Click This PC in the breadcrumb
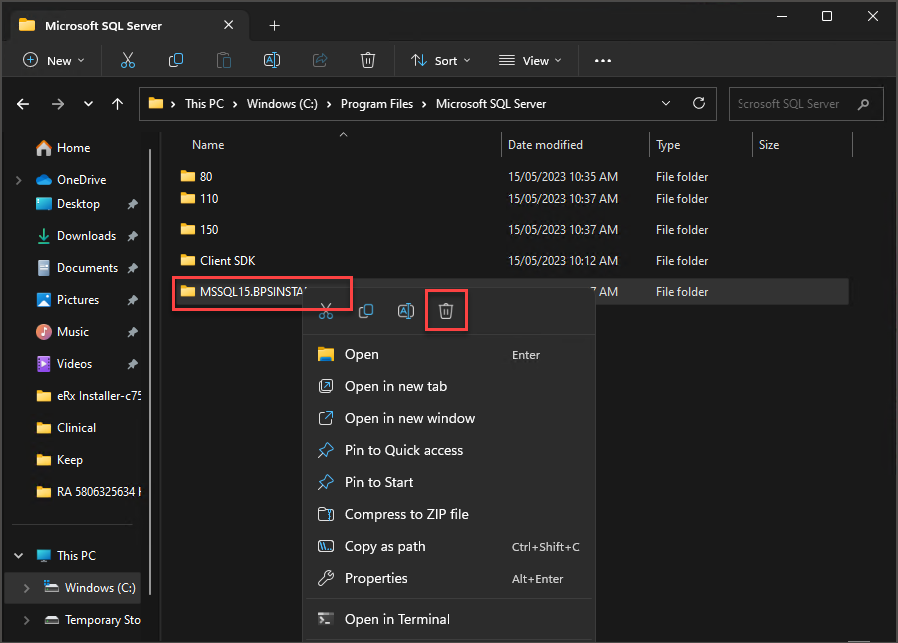Image resolution: width=898 pixels, height=643 pixels. coord(204,104)
